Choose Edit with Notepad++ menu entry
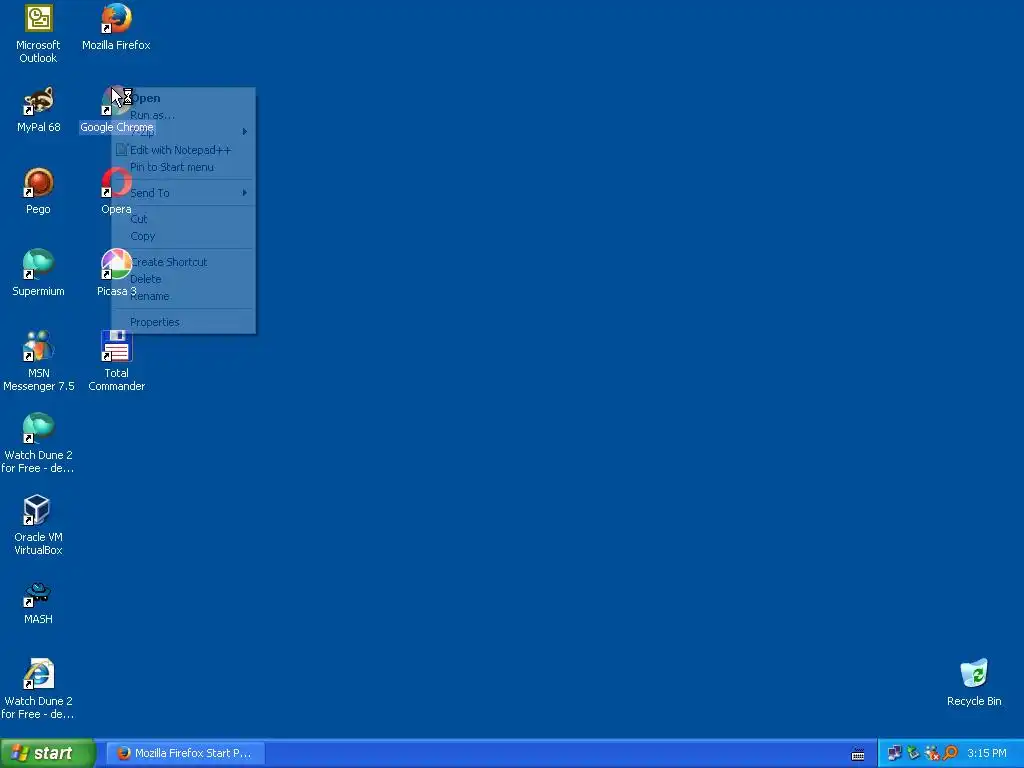The image size is (1024, 768). [x=184, y=150]
